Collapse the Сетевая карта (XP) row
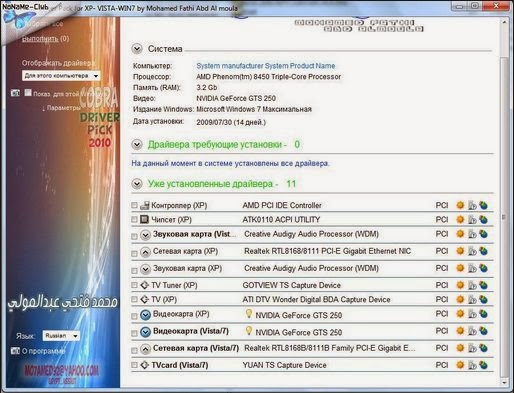Screen dimensions: 514x393 [145, 252]
